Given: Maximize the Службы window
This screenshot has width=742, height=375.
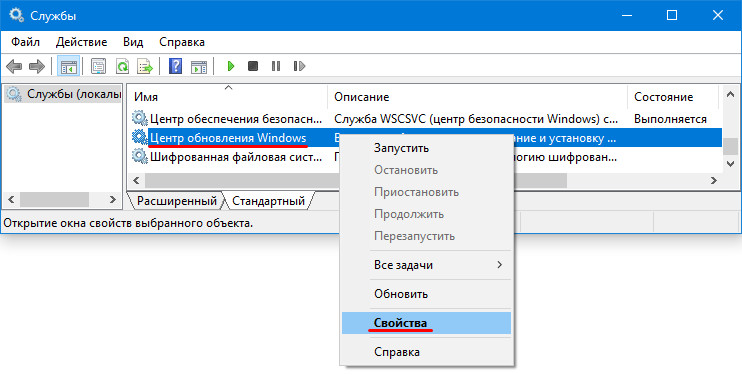Looking at the screenshot, I should coord(672,15).
